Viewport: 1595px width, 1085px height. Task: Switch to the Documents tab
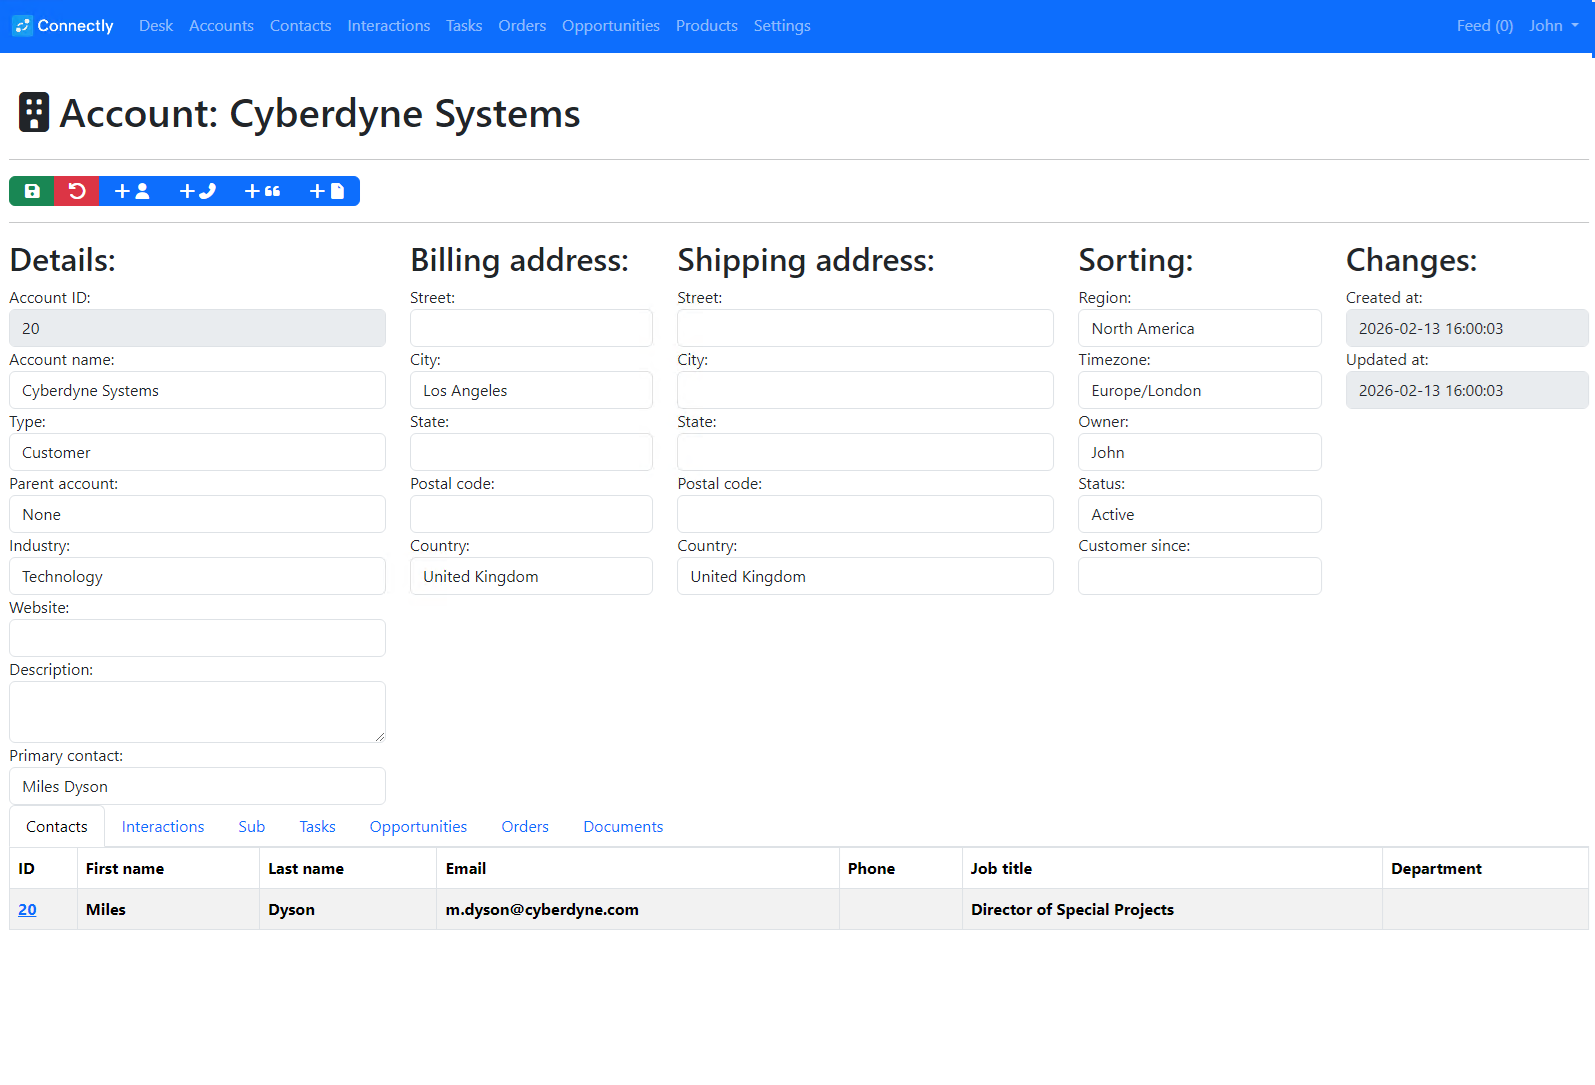[x=623, y=827]
